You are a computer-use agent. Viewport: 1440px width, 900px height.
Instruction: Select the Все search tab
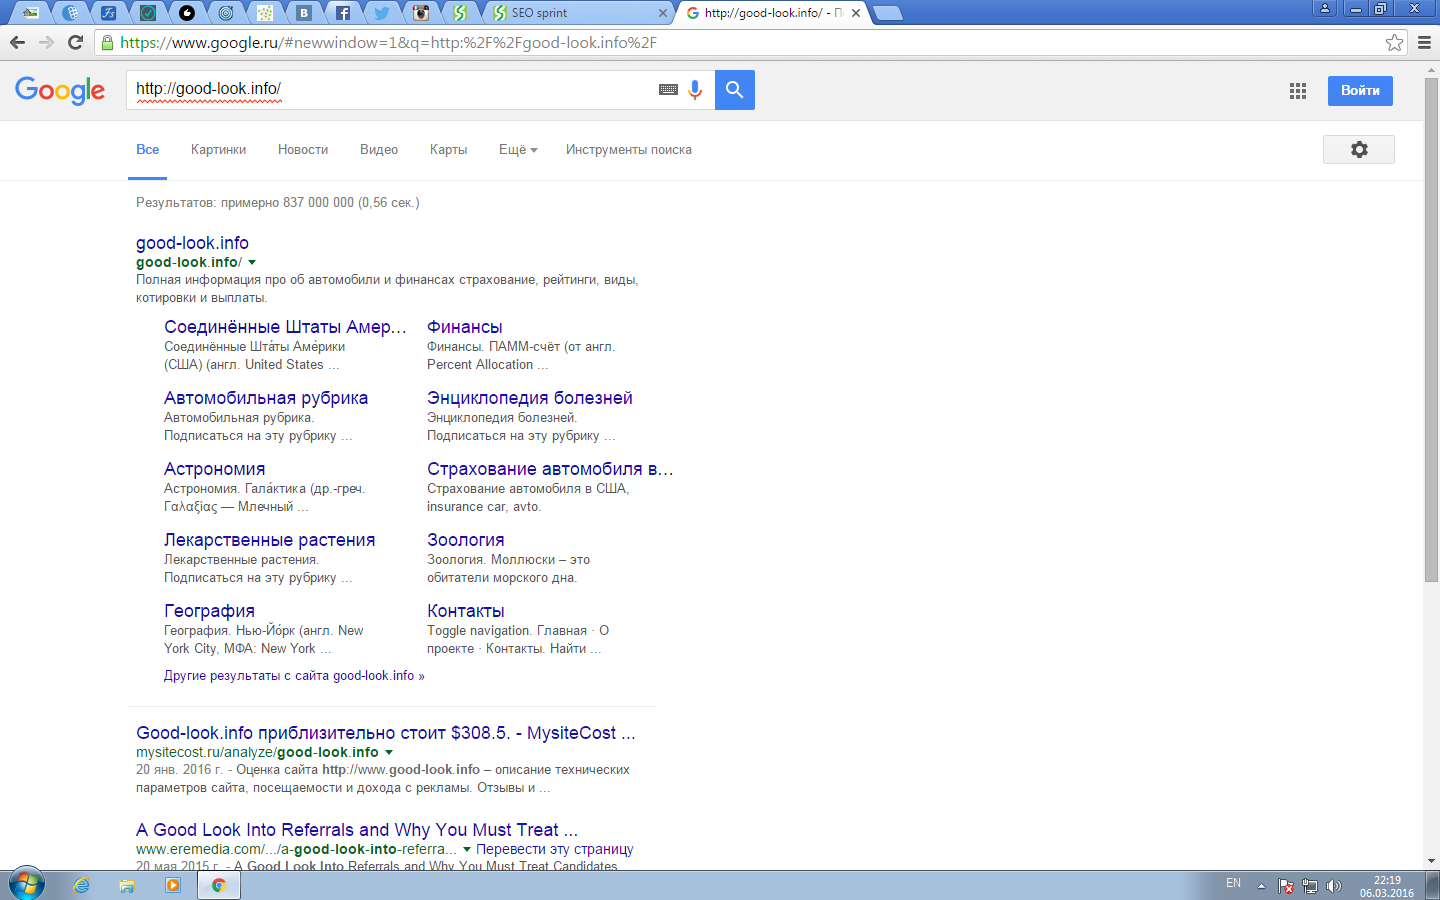tap(148, 149)
